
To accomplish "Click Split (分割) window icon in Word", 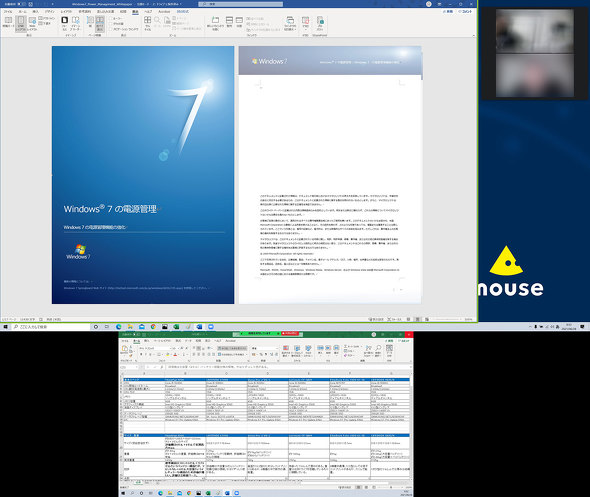I will coord(239,22).
